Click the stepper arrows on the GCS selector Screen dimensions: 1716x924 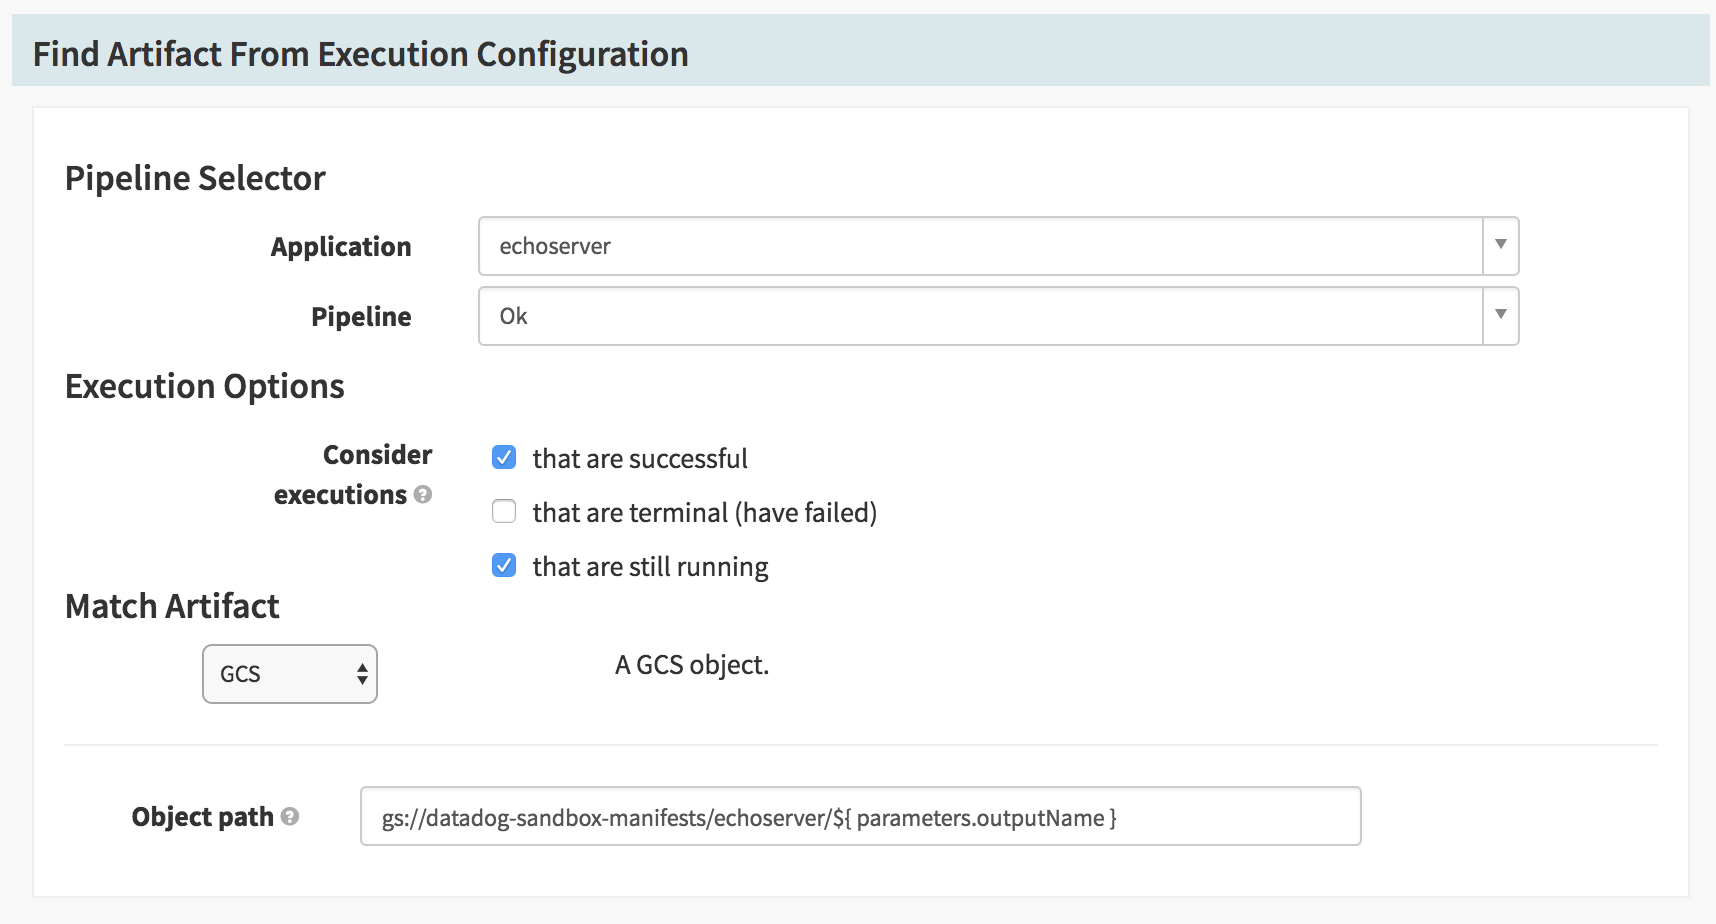(361, 674)
